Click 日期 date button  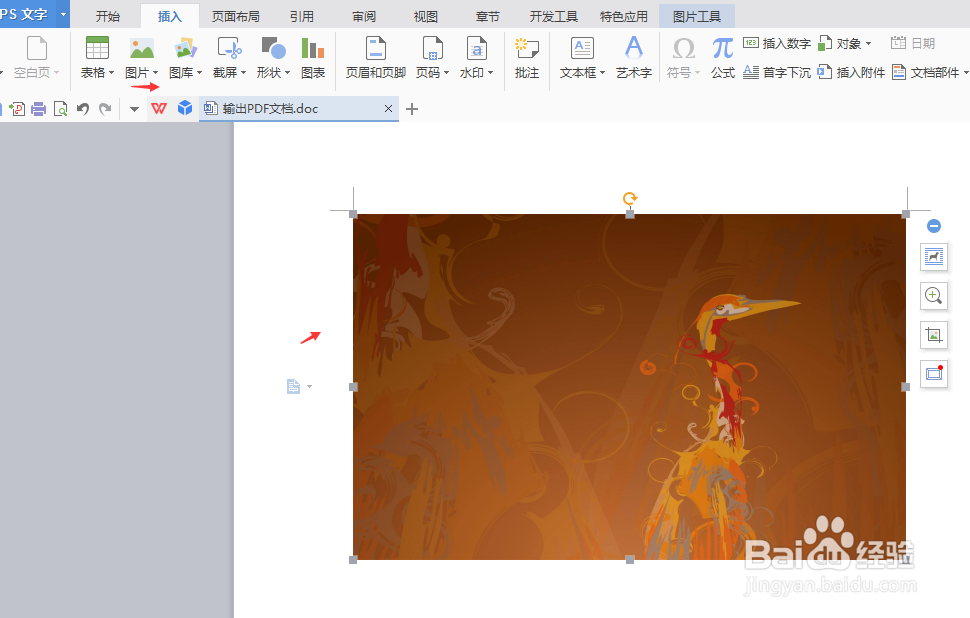click(913, 43)
